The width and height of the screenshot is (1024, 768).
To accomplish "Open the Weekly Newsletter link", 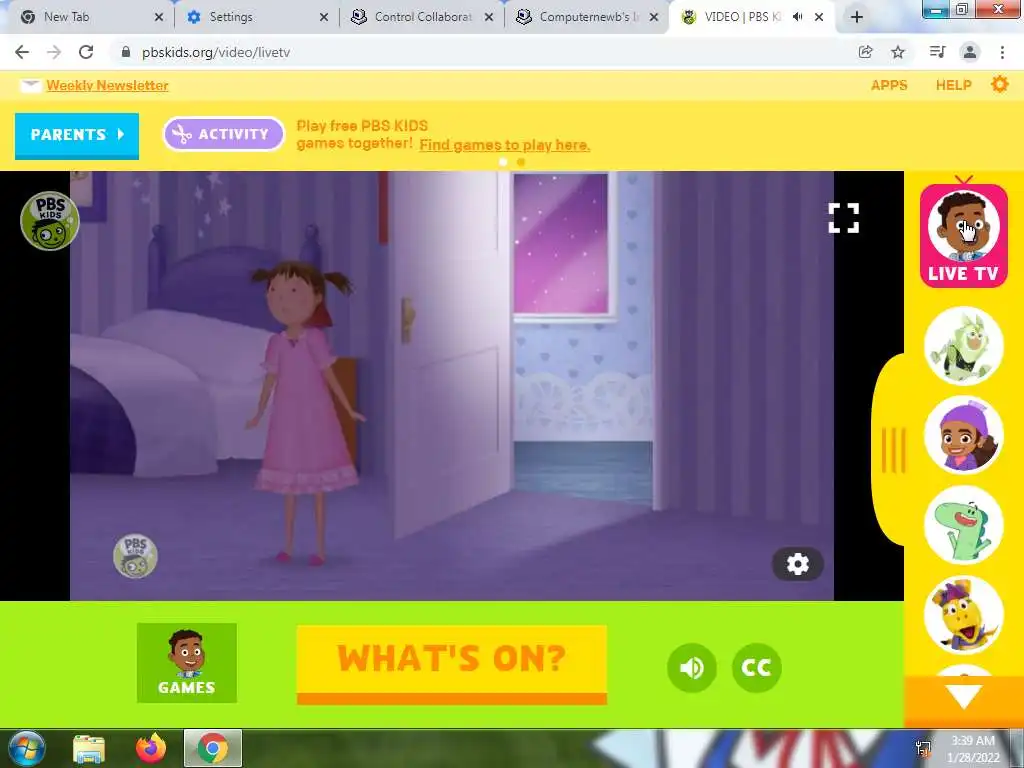I will [107, 86].
